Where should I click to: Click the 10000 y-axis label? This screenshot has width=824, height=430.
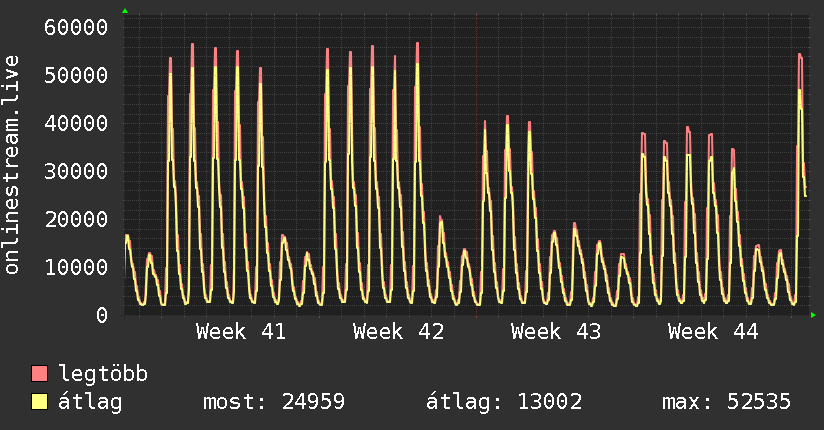[76, 268]
